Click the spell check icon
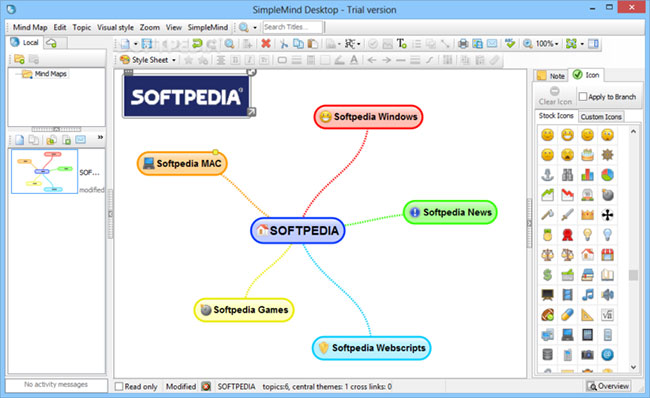650x398 pixels. point(510,44)
